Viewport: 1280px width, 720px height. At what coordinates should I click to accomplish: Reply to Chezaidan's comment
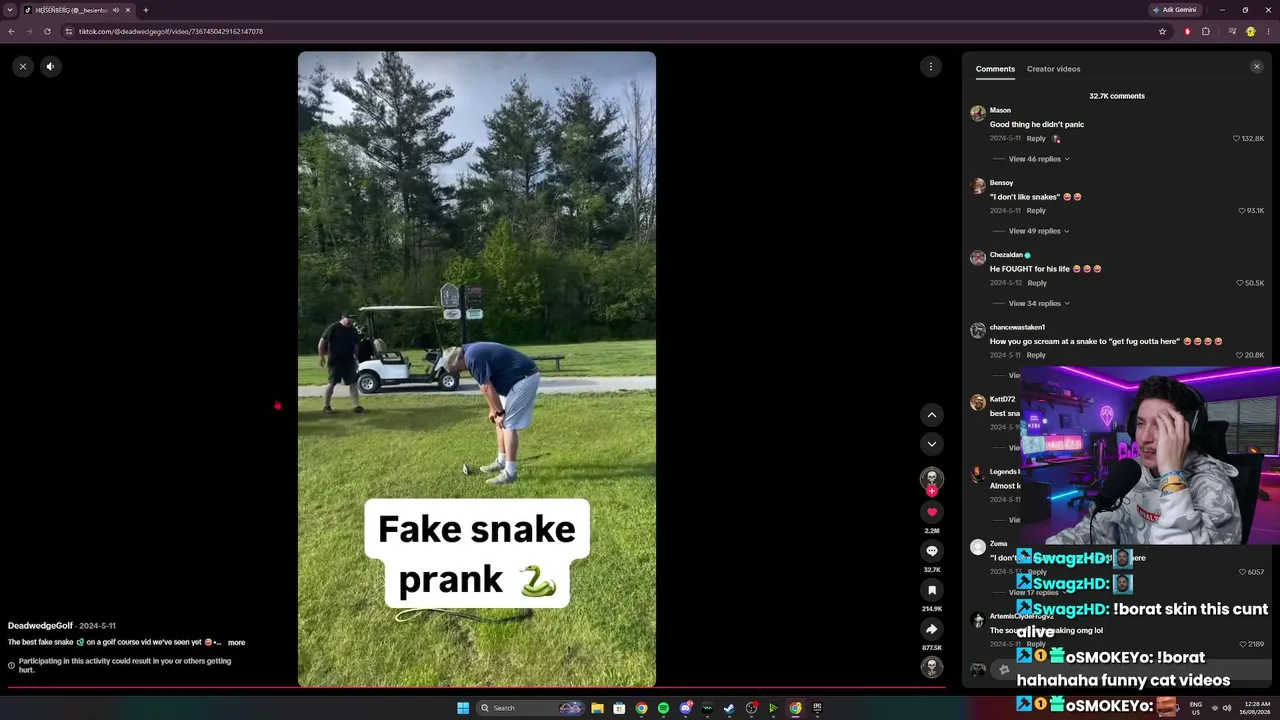(x=1037, y=283)
